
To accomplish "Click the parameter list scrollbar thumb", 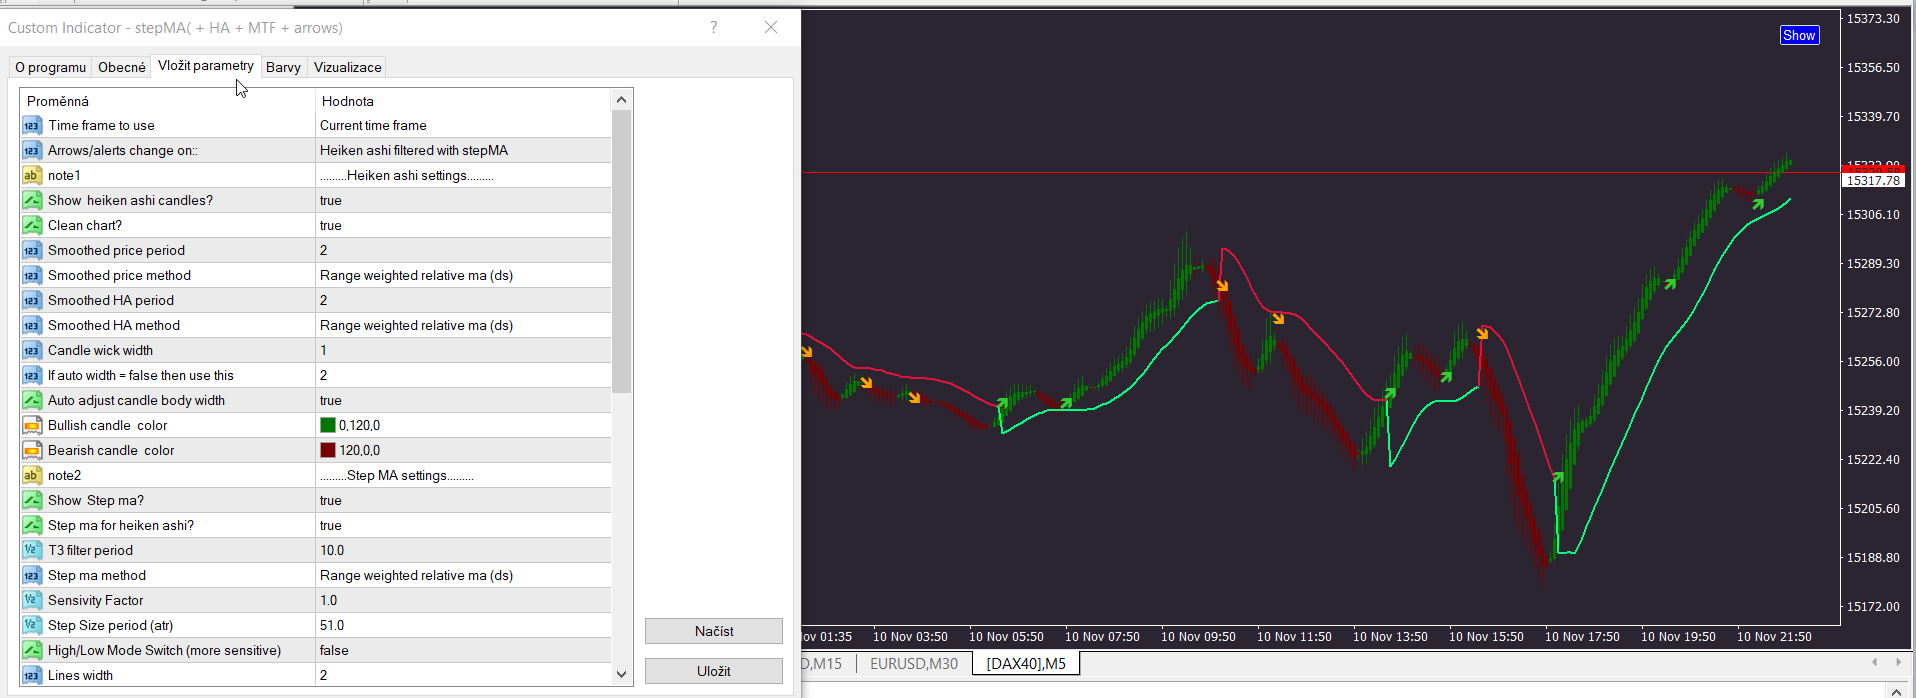I will 622,251.
